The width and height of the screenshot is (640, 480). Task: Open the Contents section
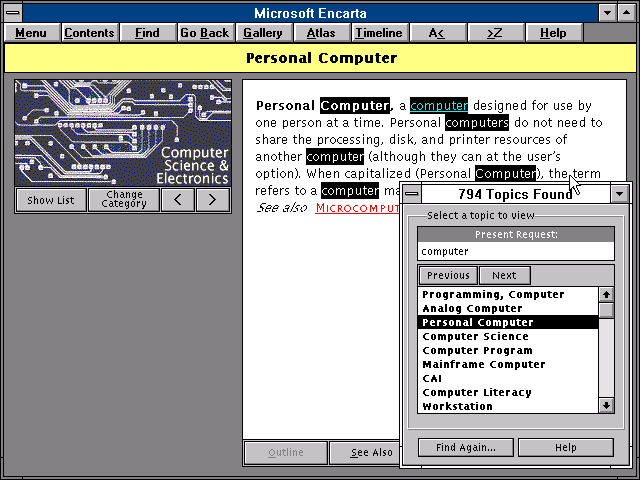(x=89, y=33)
